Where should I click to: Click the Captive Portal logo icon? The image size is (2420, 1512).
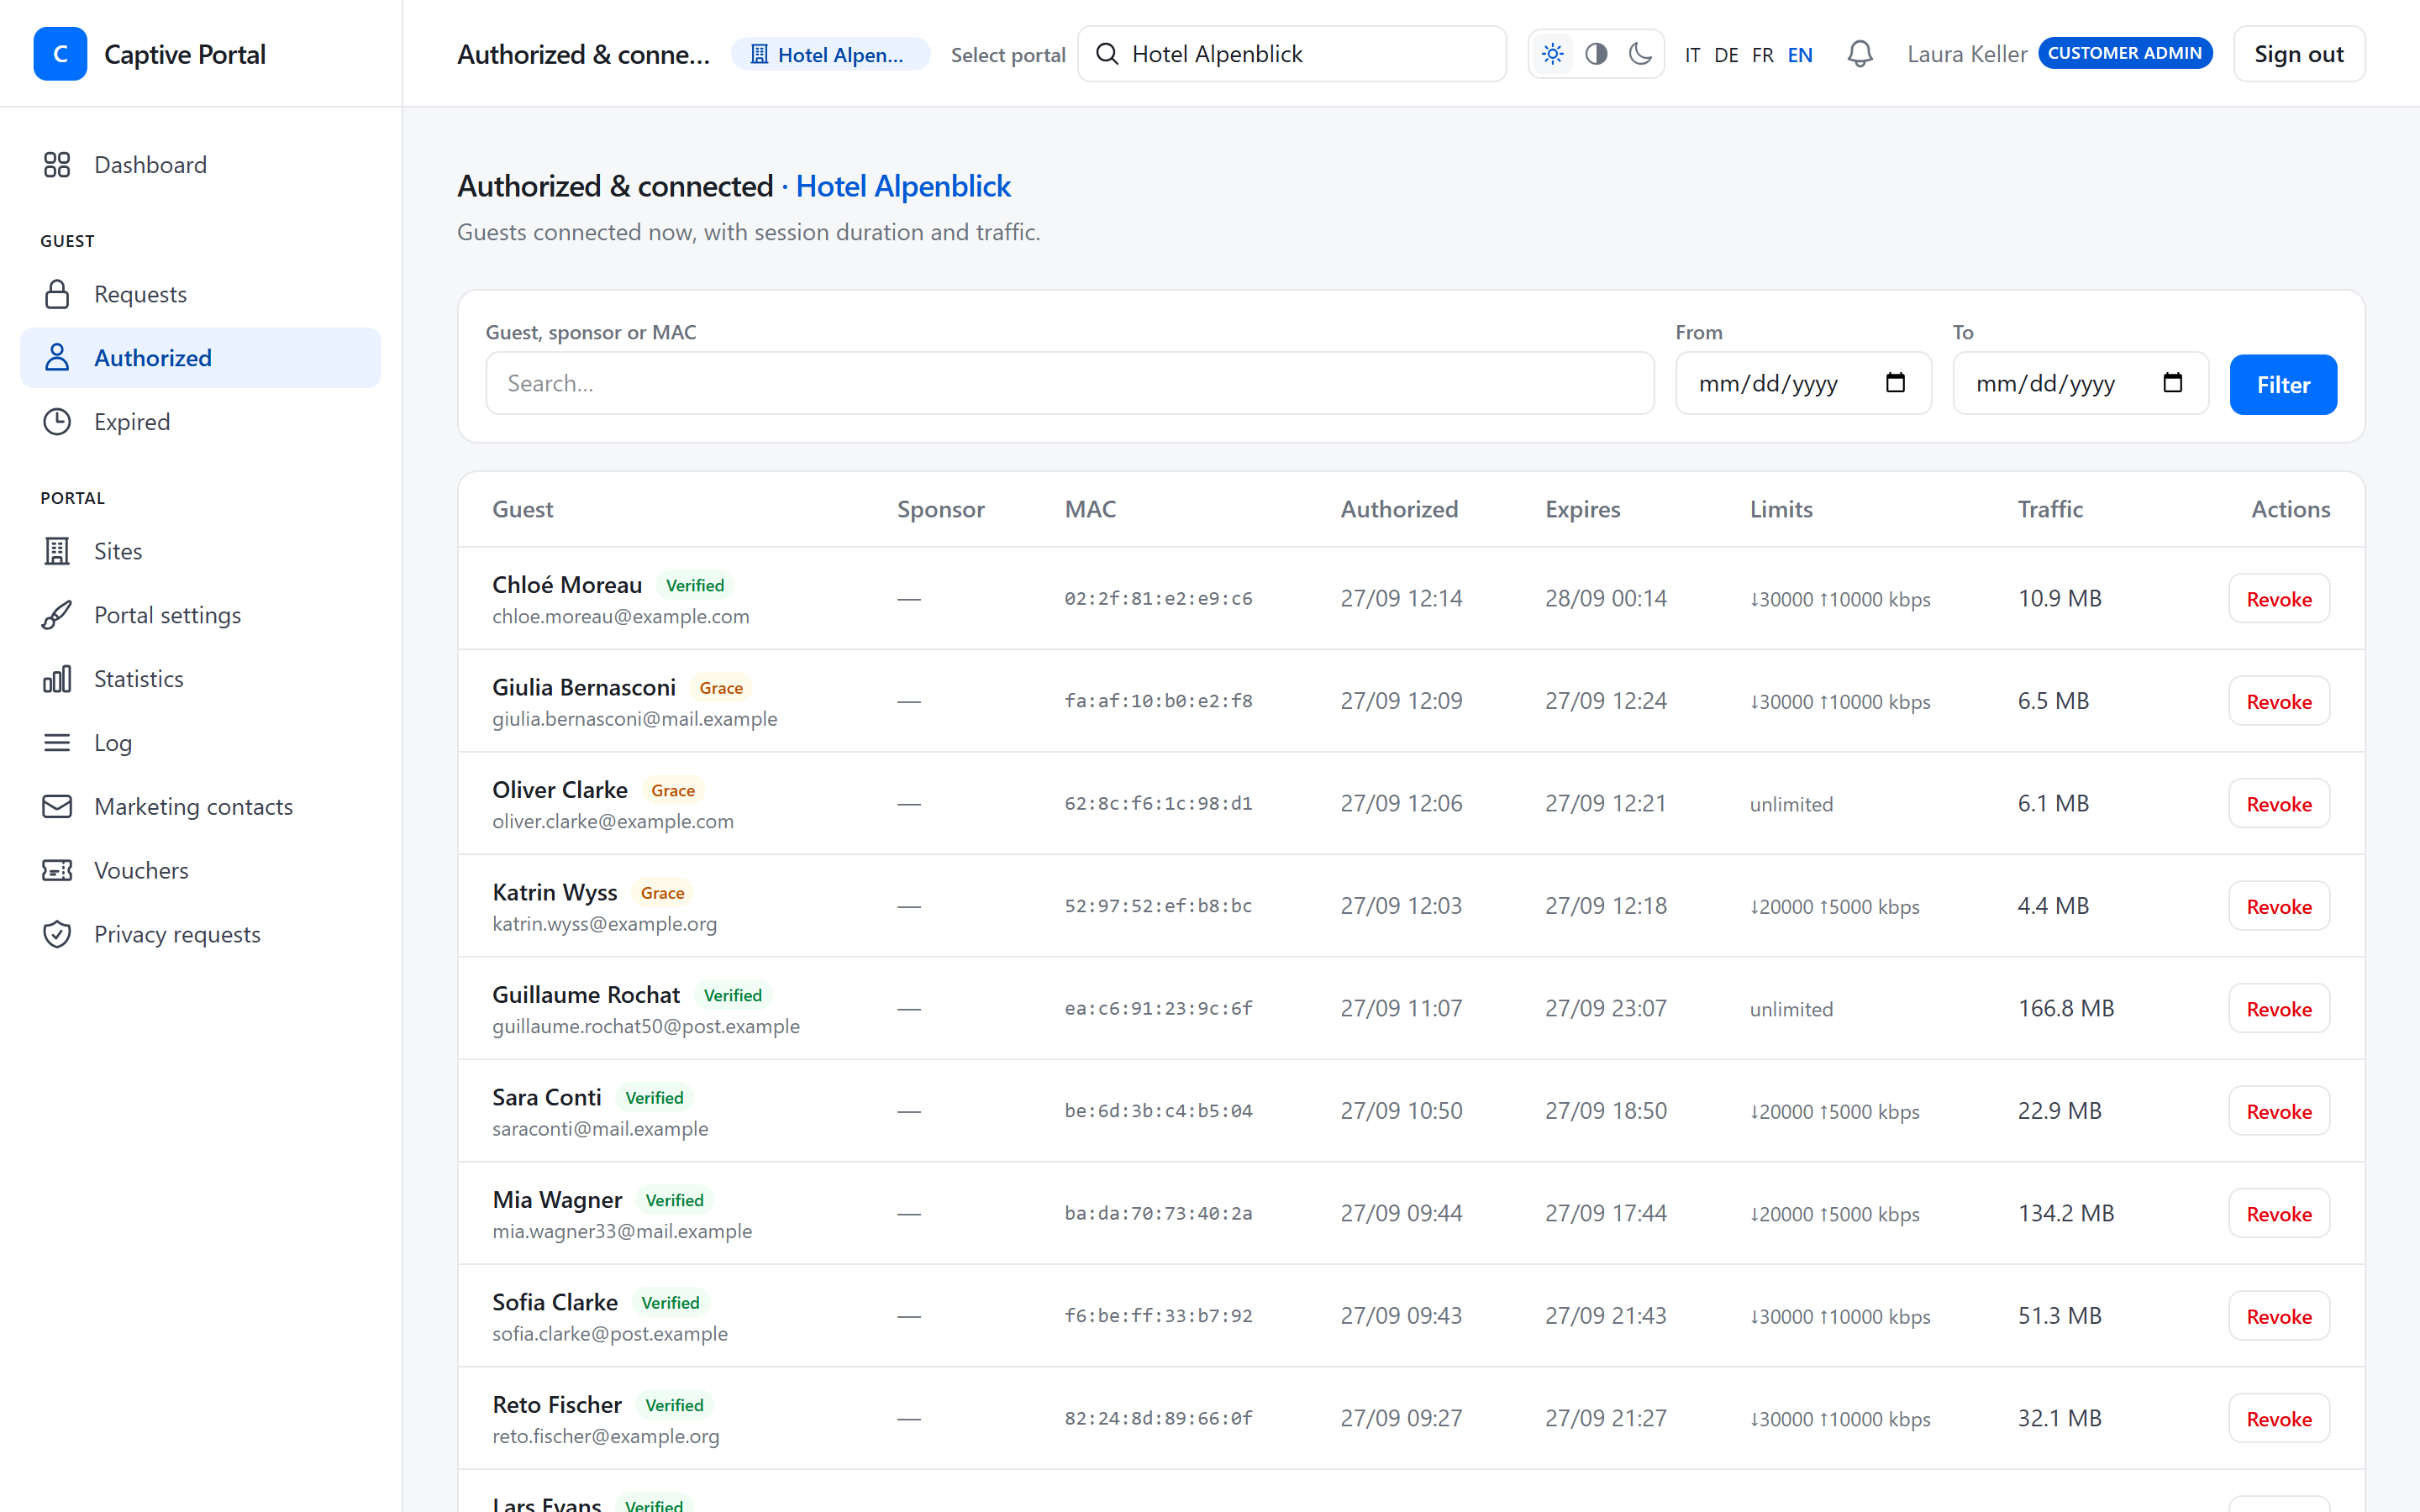[60, 54]
